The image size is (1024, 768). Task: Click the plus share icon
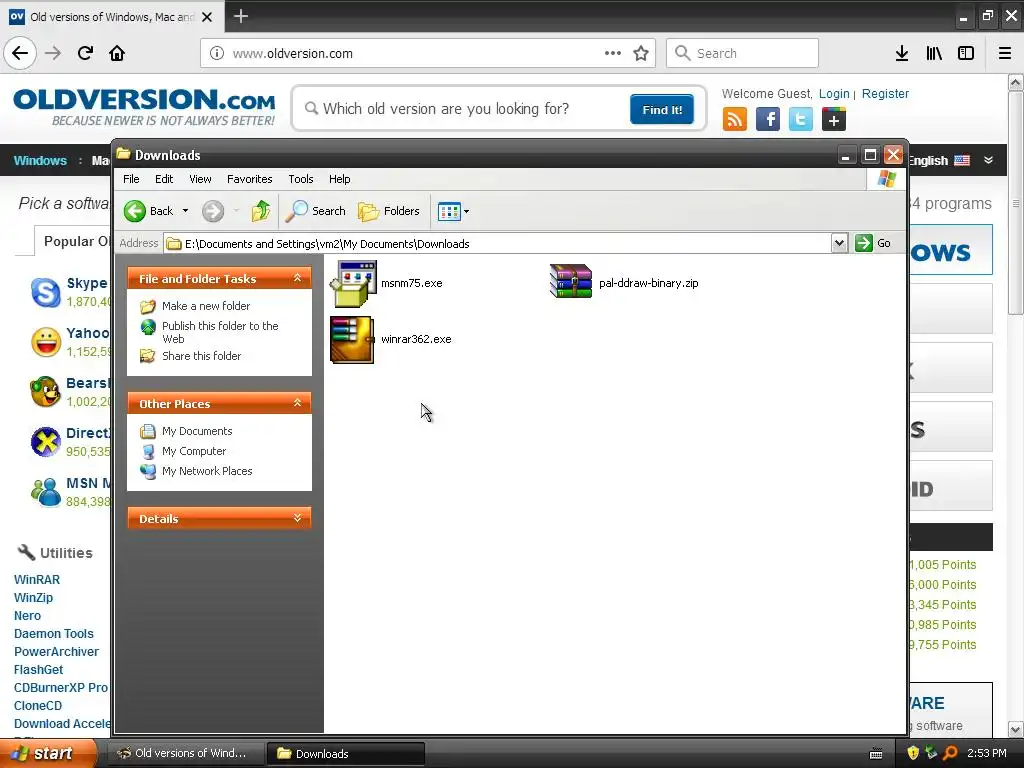coord(834,120)
